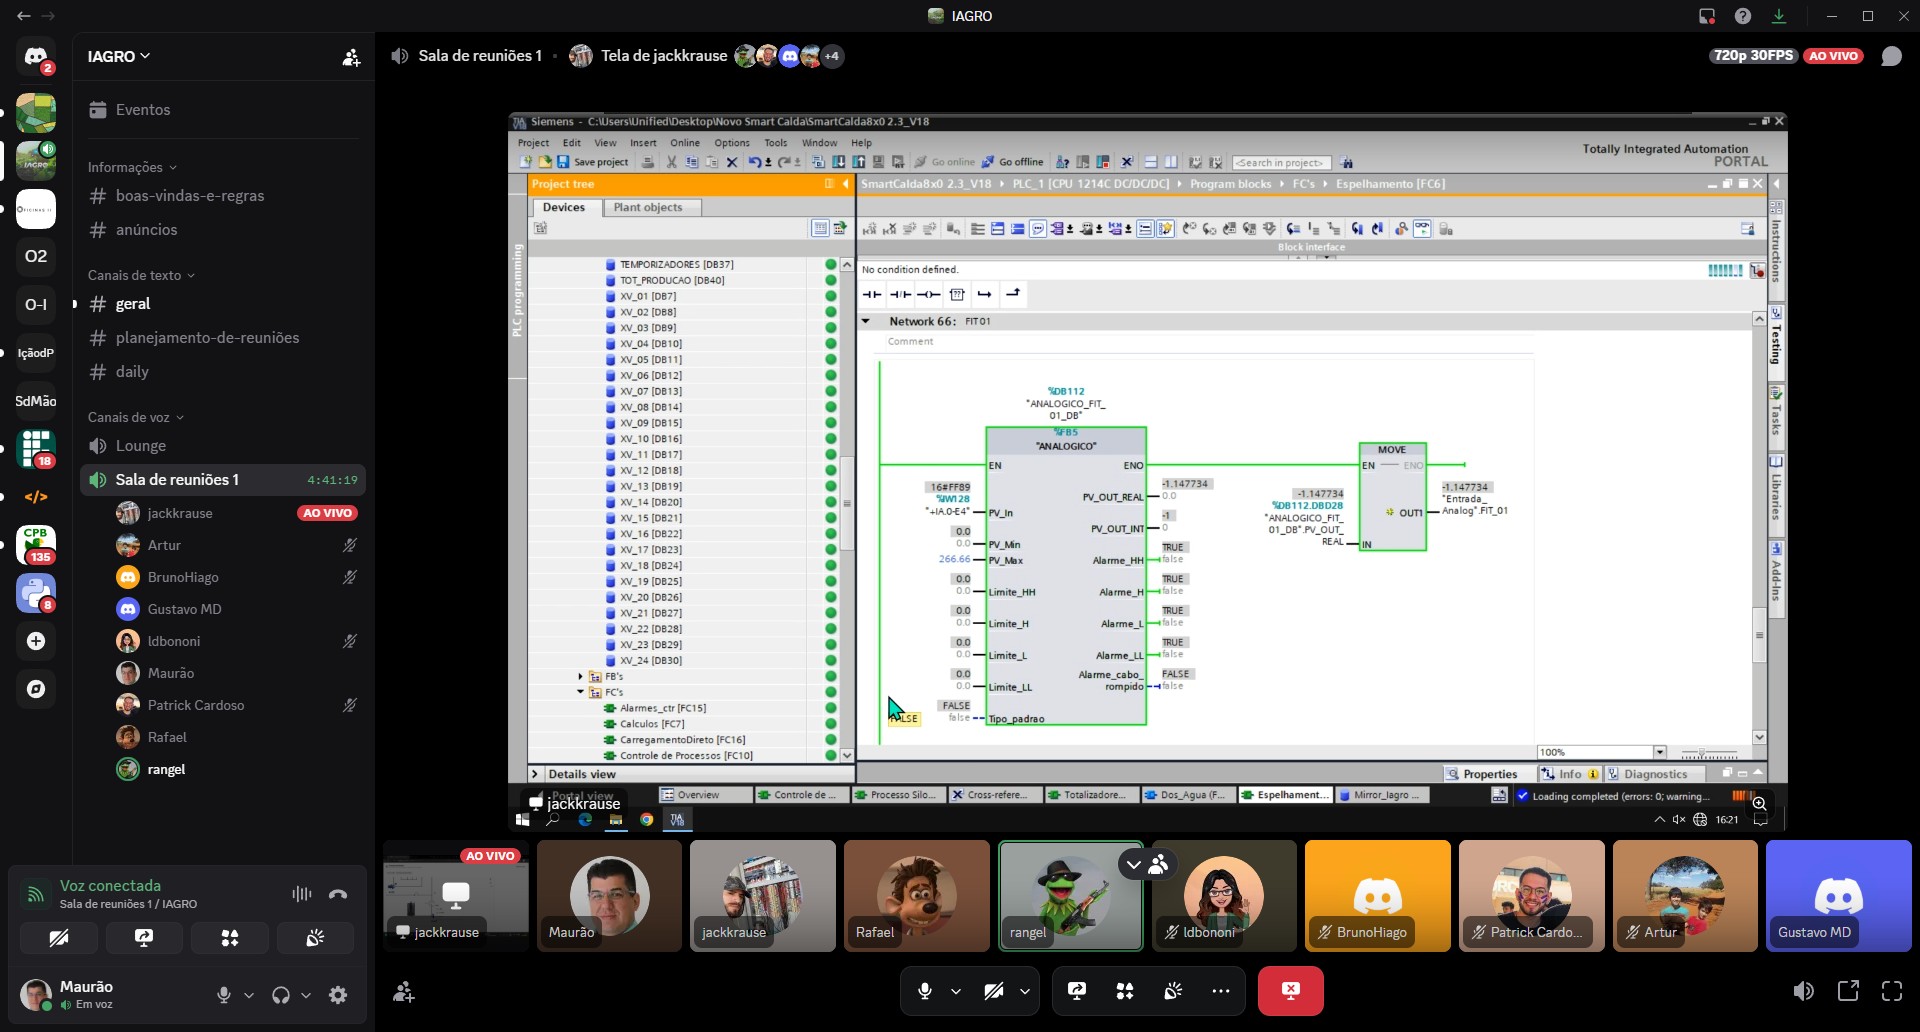Click the add server plus icon
This screenshot has width=1920, height=1032.
tap(36, 641)
